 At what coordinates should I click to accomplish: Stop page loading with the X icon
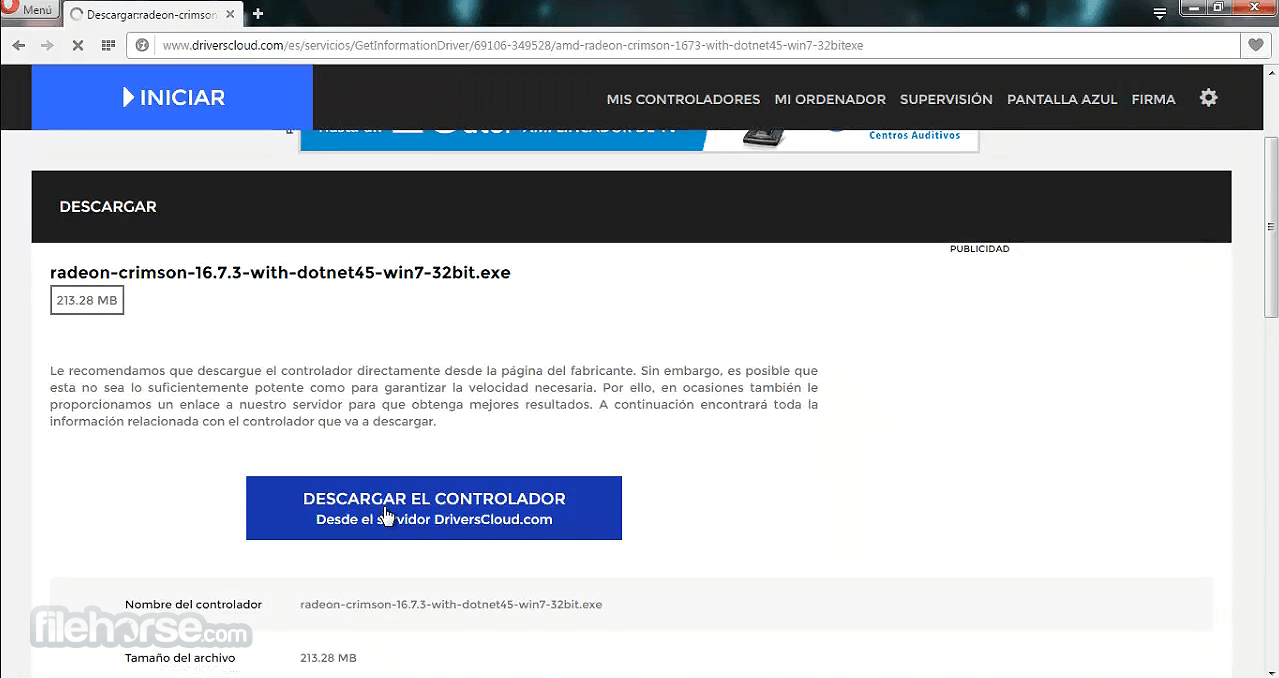[78, 45]
